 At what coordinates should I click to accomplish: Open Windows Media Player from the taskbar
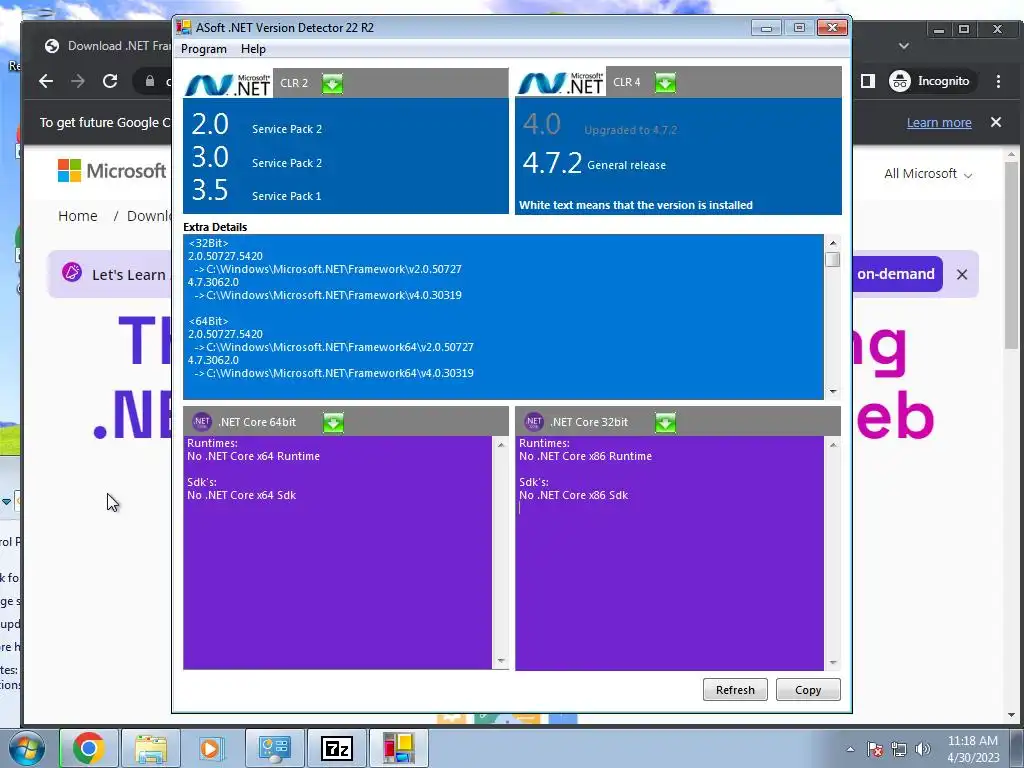pos(211,748)
